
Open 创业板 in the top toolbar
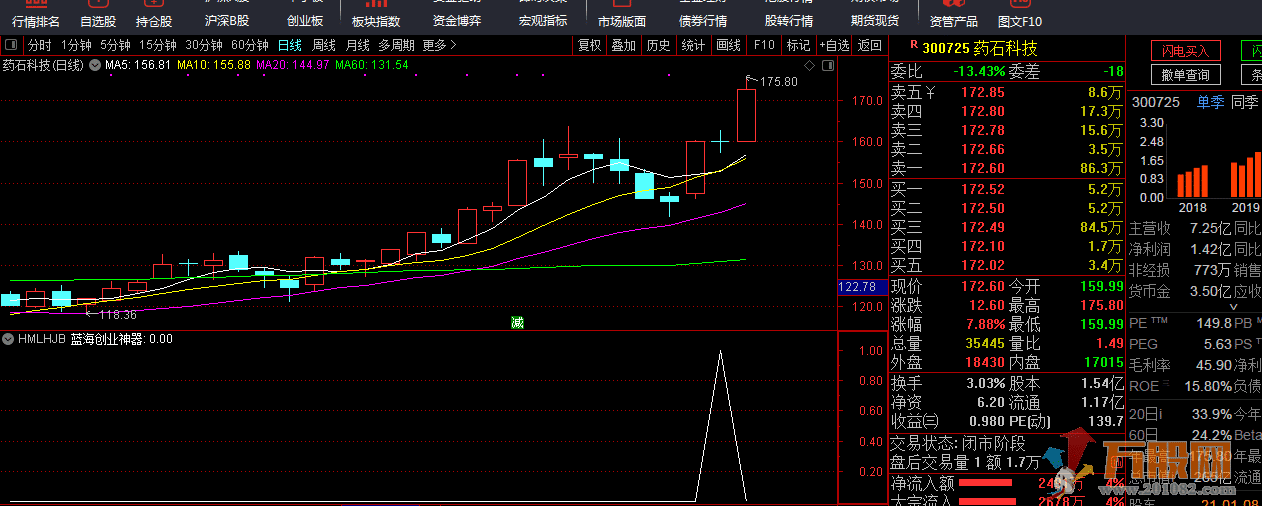[305, 21]
